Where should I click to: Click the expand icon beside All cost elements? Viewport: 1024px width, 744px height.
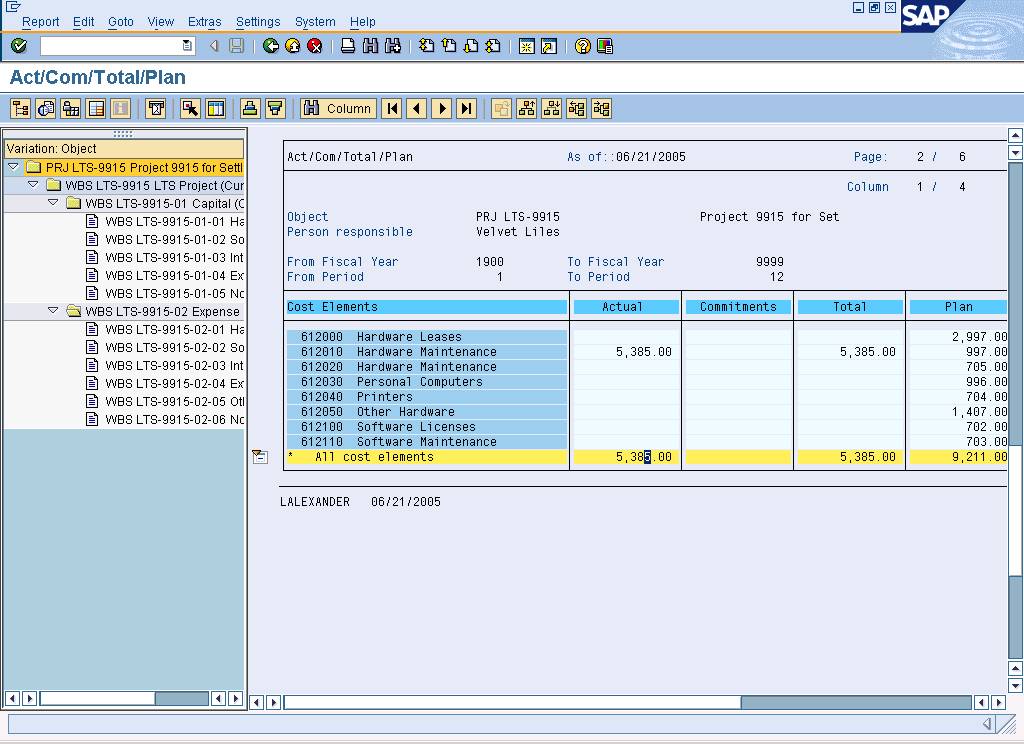coord(260,456)
